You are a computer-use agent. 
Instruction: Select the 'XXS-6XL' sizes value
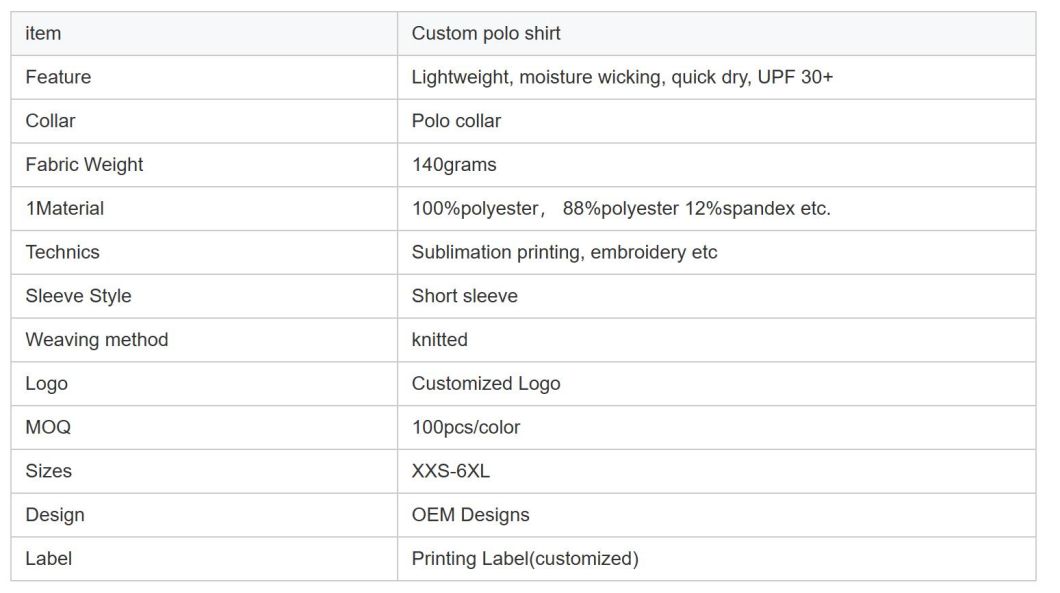point(451,471)
